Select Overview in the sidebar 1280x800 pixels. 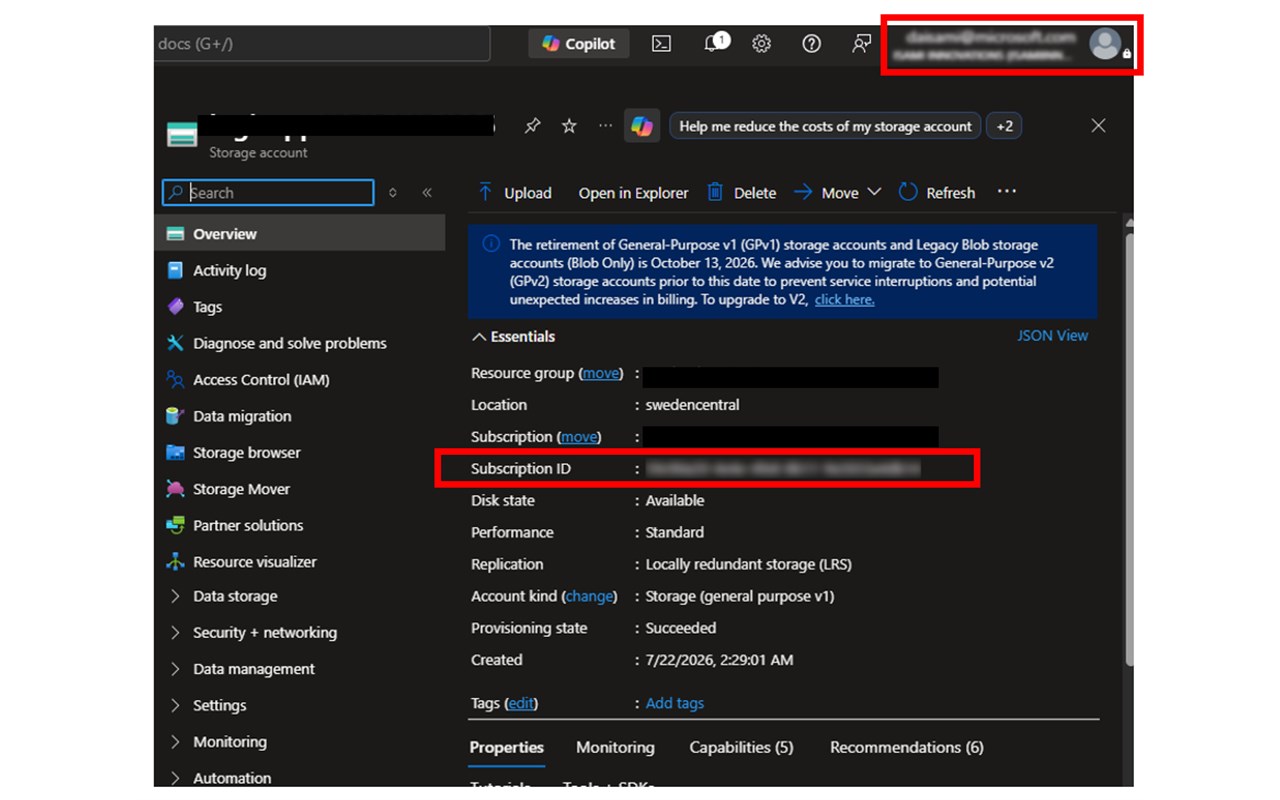(x=300, y=234)
